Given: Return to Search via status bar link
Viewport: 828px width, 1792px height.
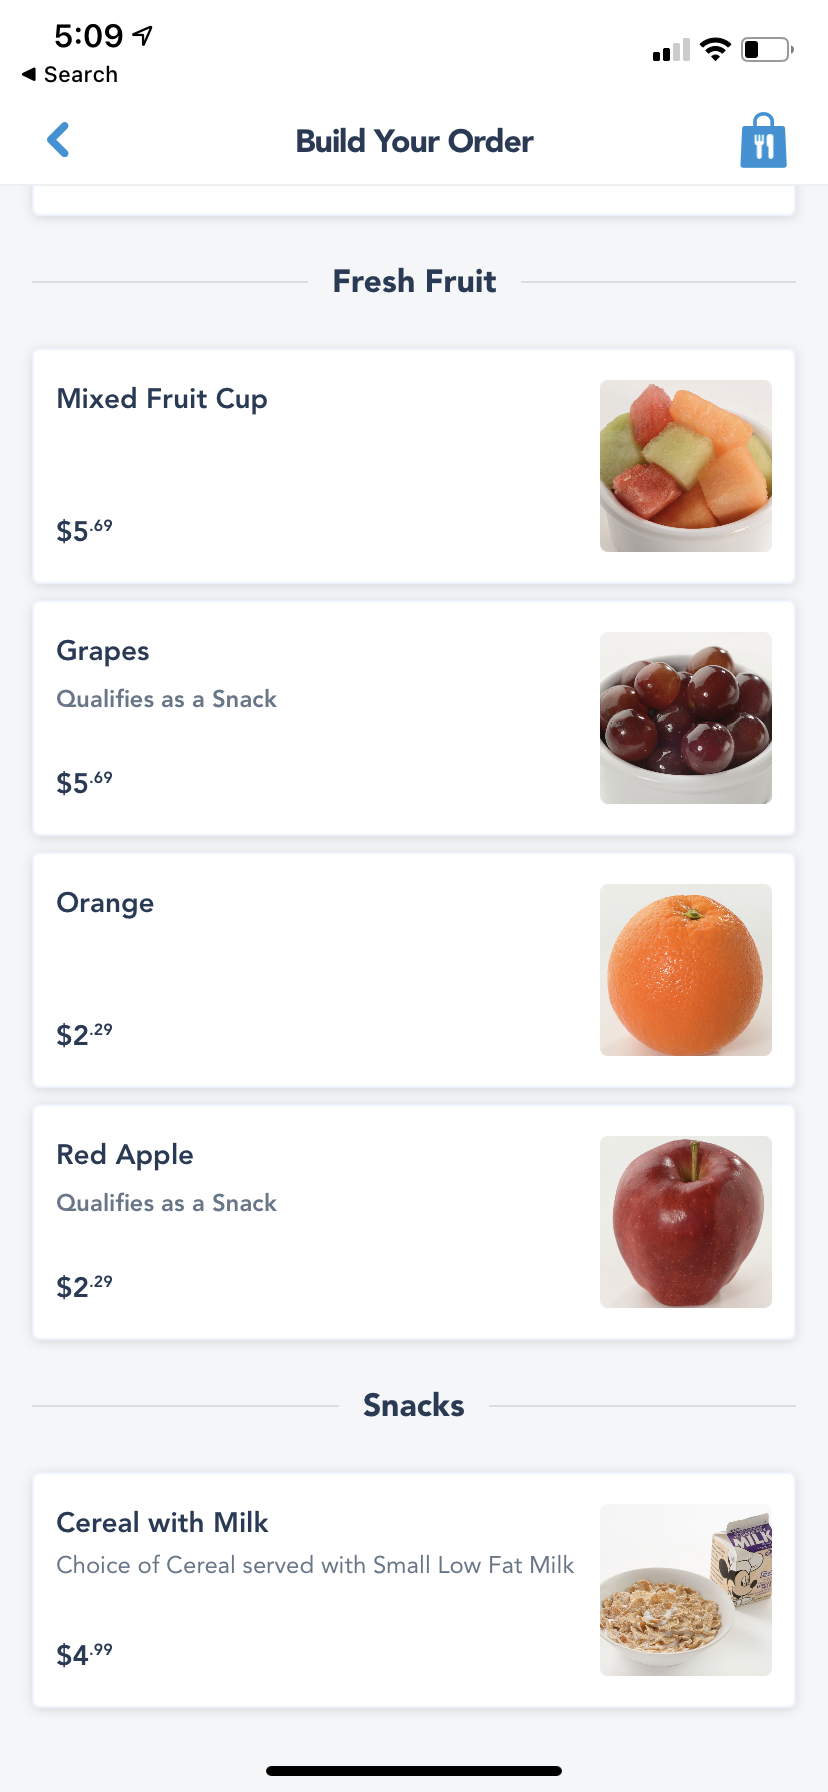Looking at the screenshot, I should pos(70,75).
